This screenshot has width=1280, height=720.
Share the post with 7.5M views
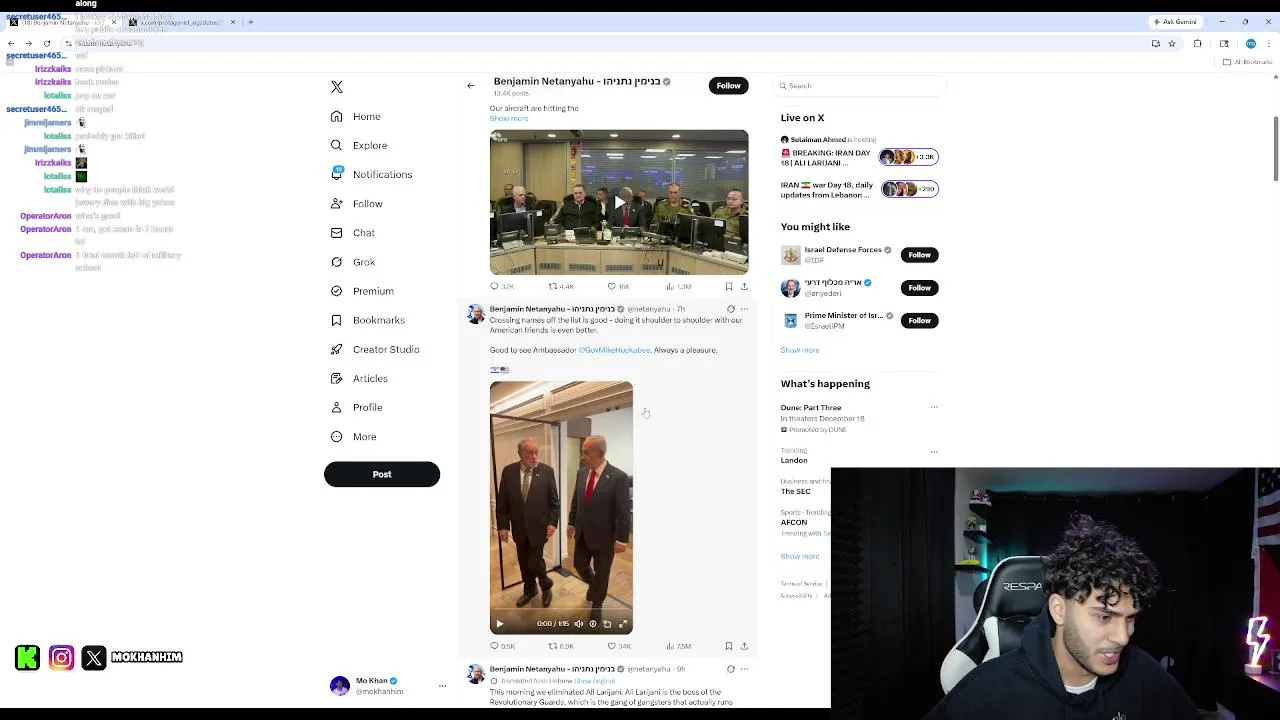point(744,646)
